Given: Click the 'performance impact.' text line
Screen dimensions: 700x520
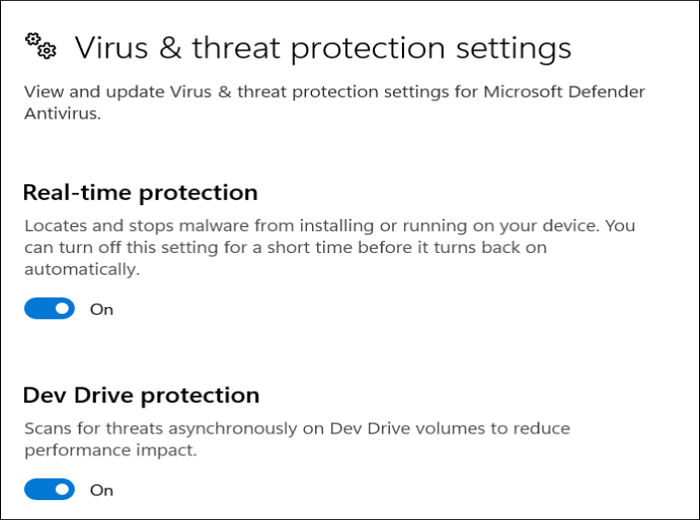Looking at the screenshot, I should click(x=108, y=450).
